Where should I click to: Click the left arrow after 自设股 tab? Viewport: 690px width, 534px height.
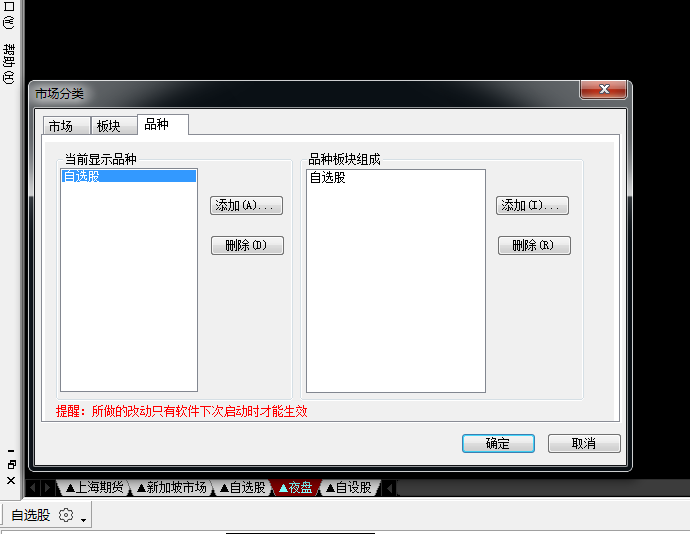(x=389, y=488)
